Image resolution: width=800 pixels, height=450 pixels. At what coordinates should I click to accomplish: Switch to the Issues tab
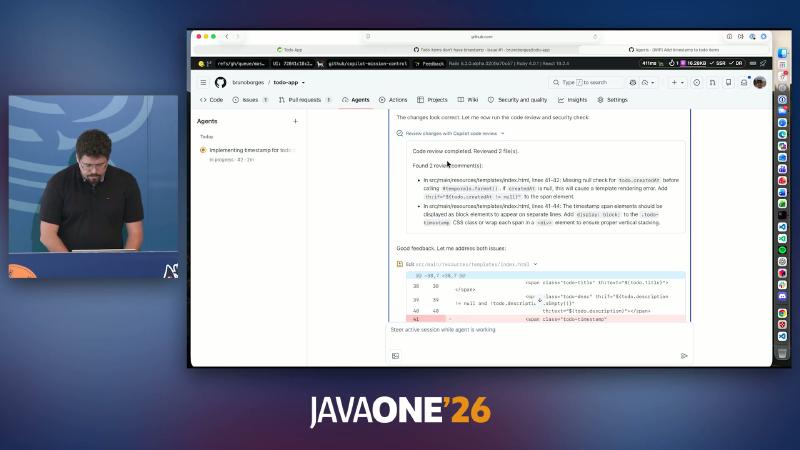pos(250,100)
